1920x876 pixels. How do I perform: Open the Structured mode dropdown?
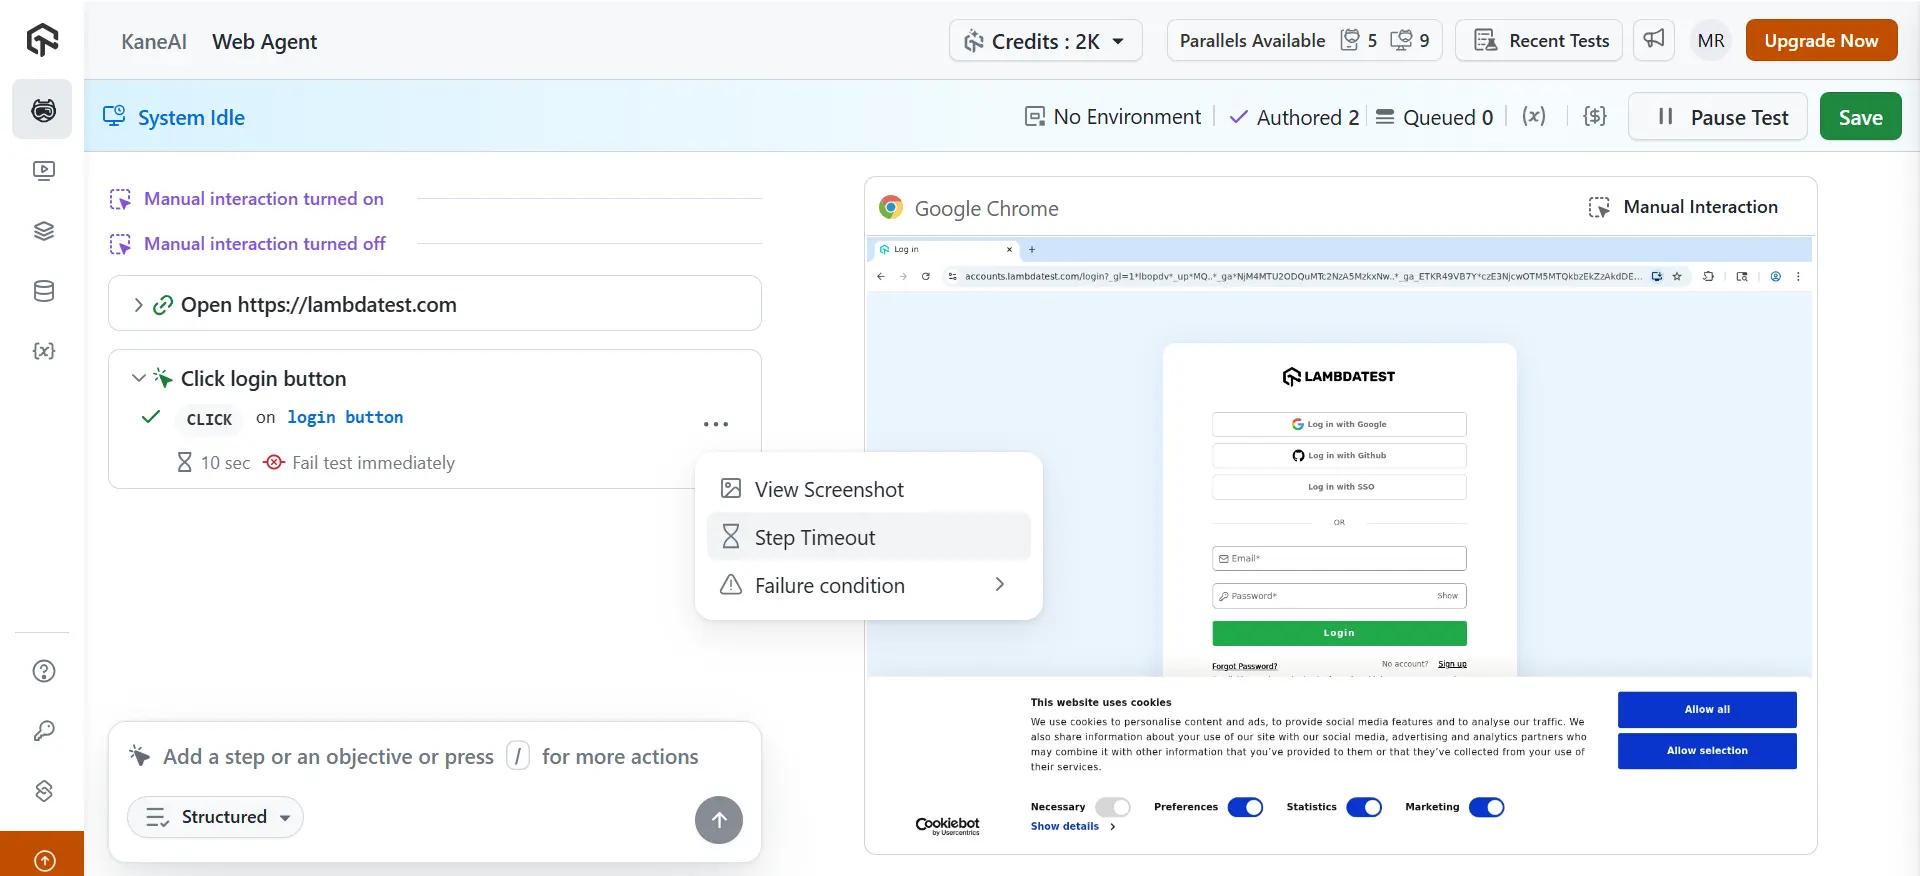[215, 817]
